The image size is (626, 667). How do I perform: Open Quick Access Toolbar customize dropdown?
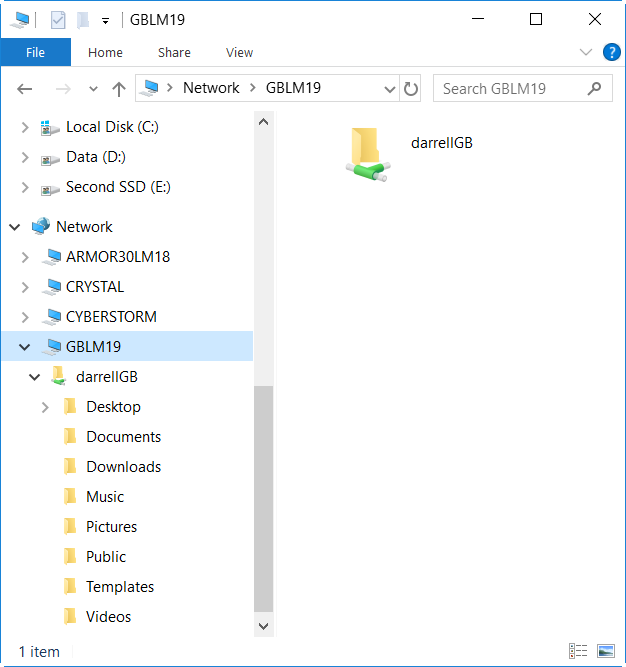[105, 20]
